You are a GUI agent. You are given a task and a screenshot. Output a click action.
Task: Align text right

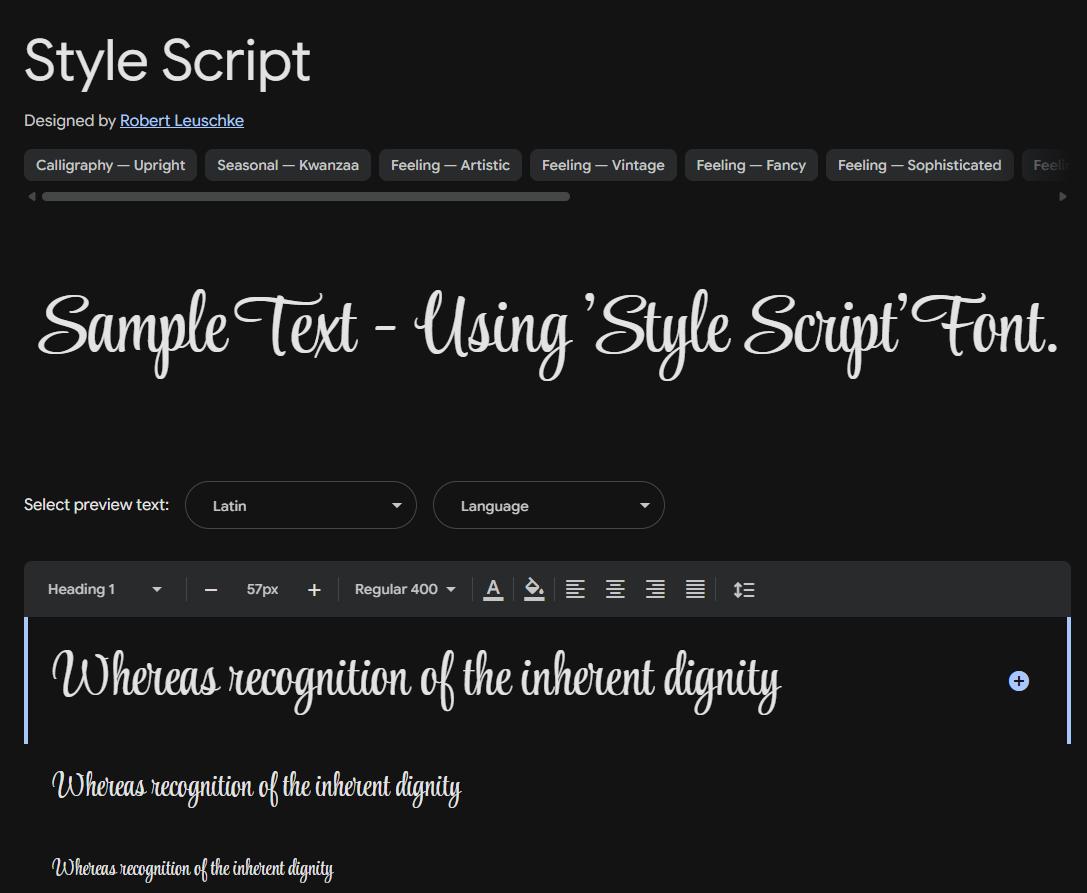point(656,589)
